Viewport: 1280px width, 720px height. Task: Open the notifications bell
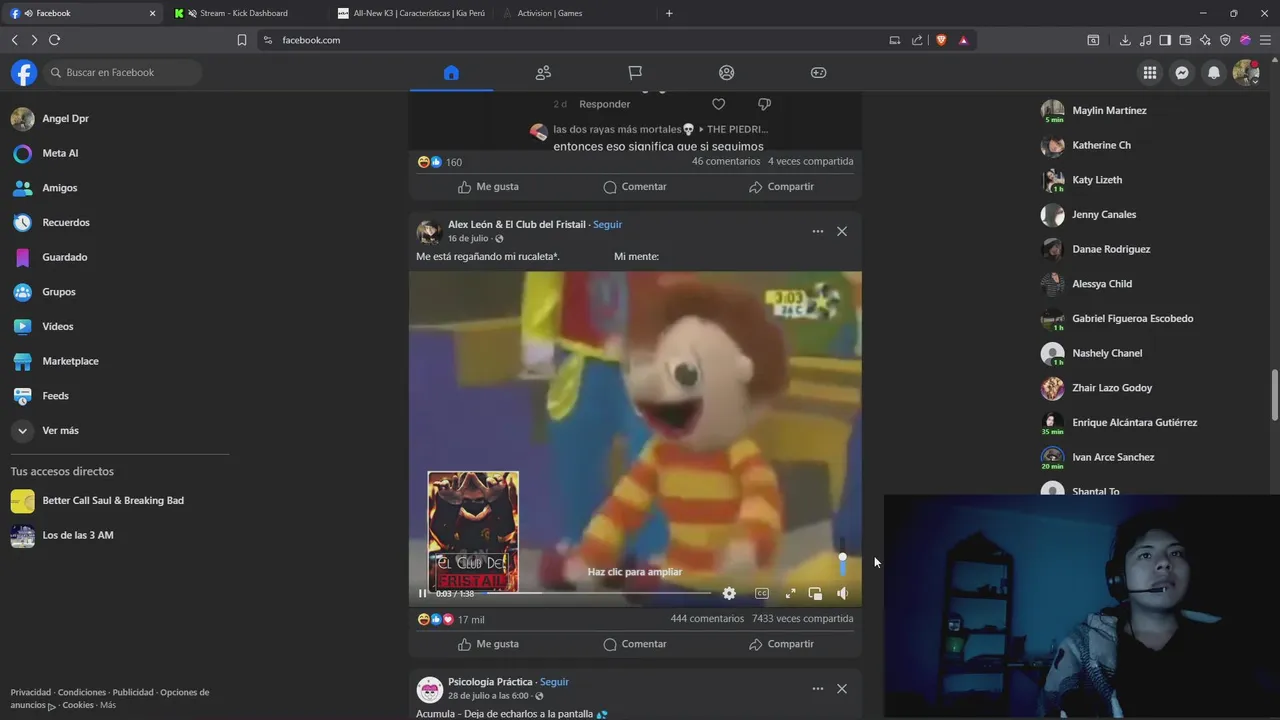coord(1214,72)
